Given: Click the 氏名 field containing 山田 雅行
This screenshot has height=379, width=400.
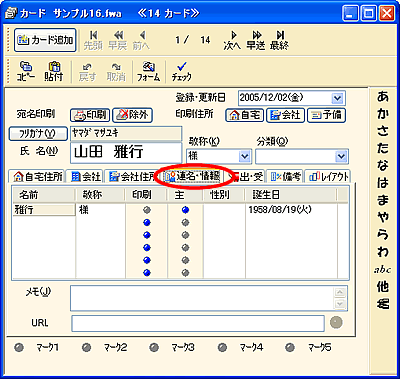Looking at the screenshot, I should [126, 153].
